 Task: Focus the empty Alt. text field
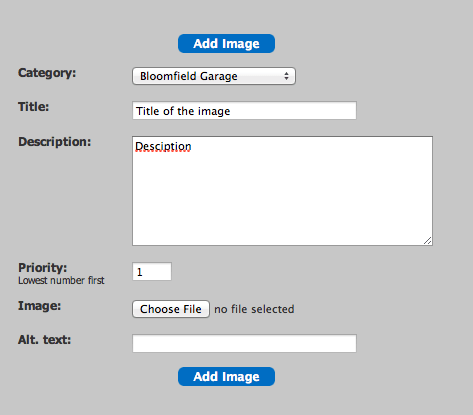pyautogui.click(x=244, y=343)
